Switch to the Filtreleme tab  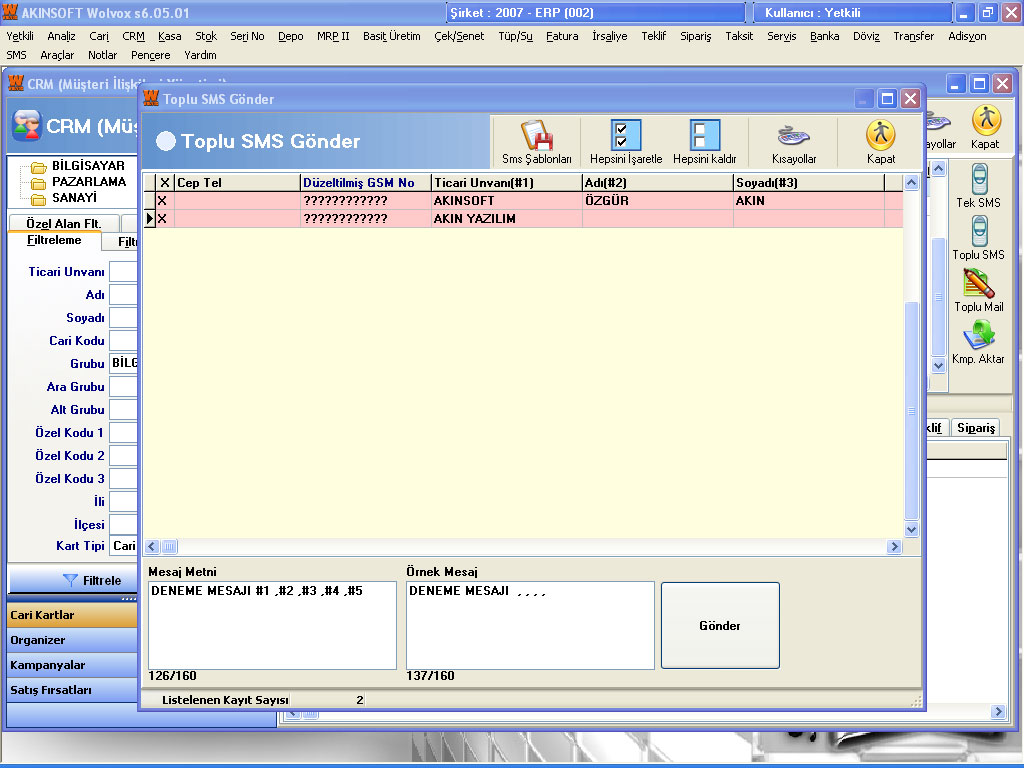[54, 240]
